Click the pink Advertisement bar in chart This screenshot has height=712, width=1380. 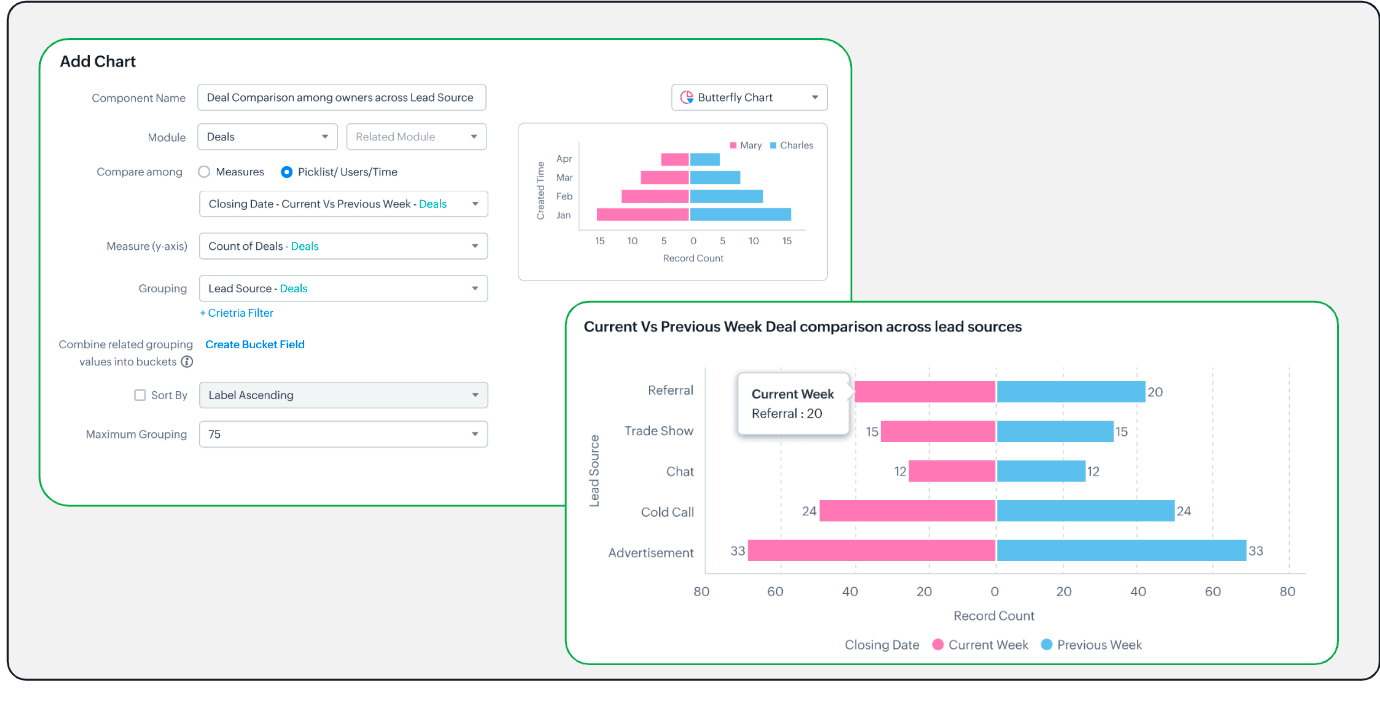tap(871, 551)
